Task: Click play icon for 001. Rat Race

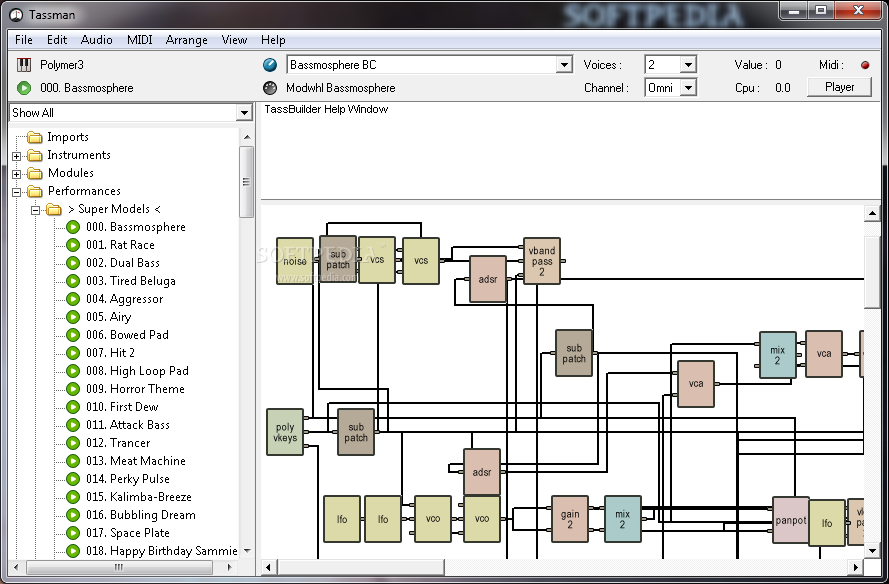Action: [x=73, y=245]
